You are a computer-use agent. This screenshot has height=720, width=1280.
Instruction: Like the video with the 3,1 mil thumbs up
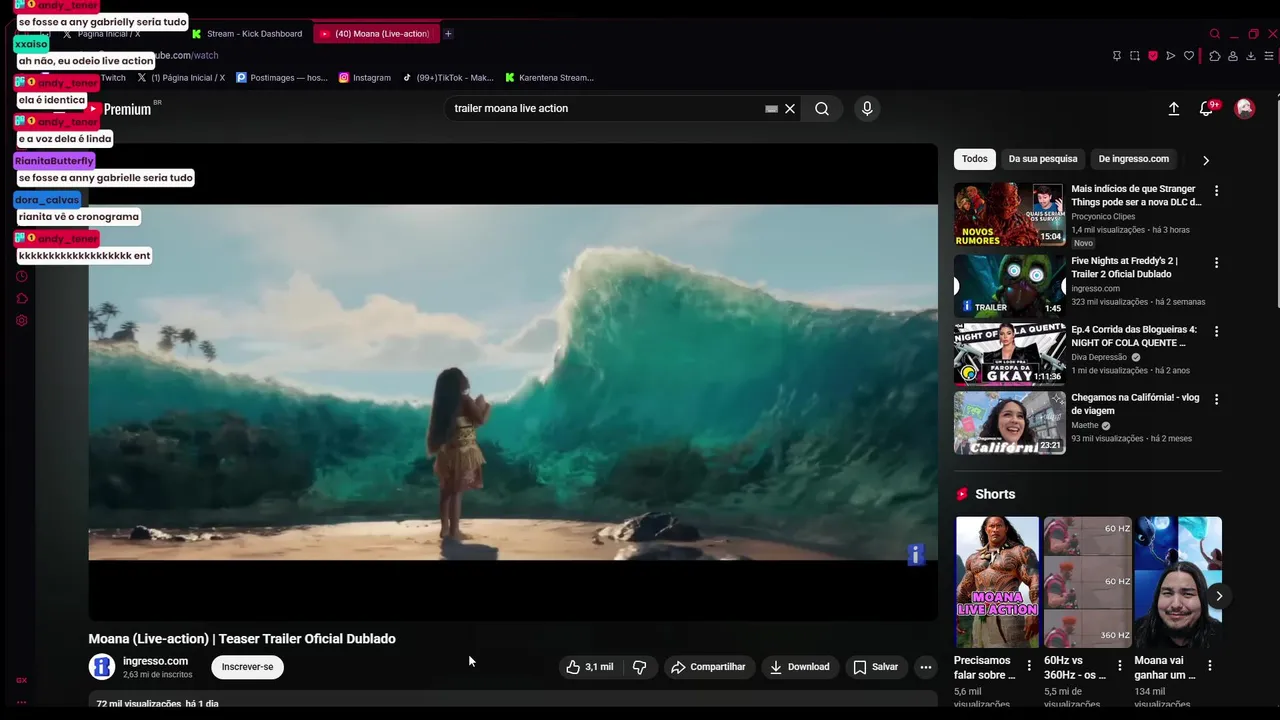pos(590,667)
